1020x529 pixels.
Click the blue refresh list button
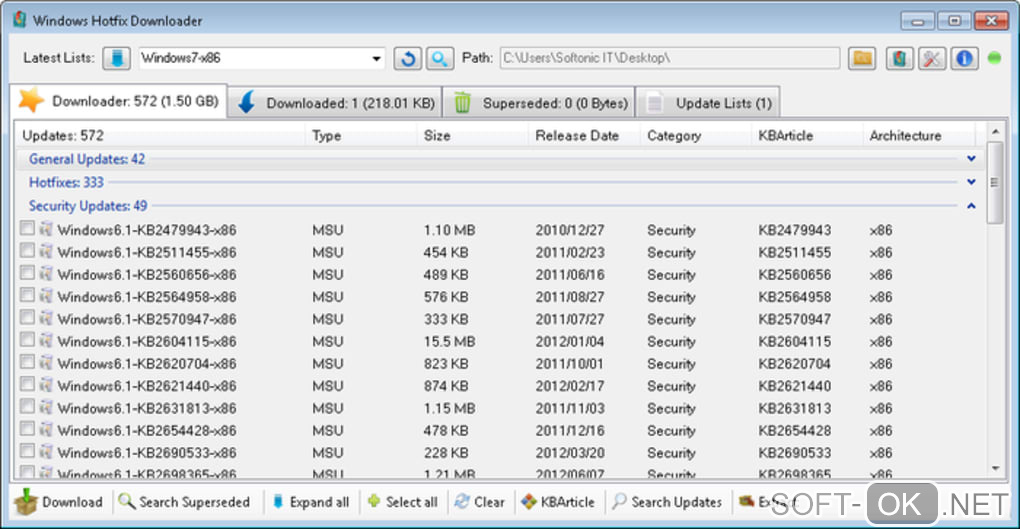408,59
